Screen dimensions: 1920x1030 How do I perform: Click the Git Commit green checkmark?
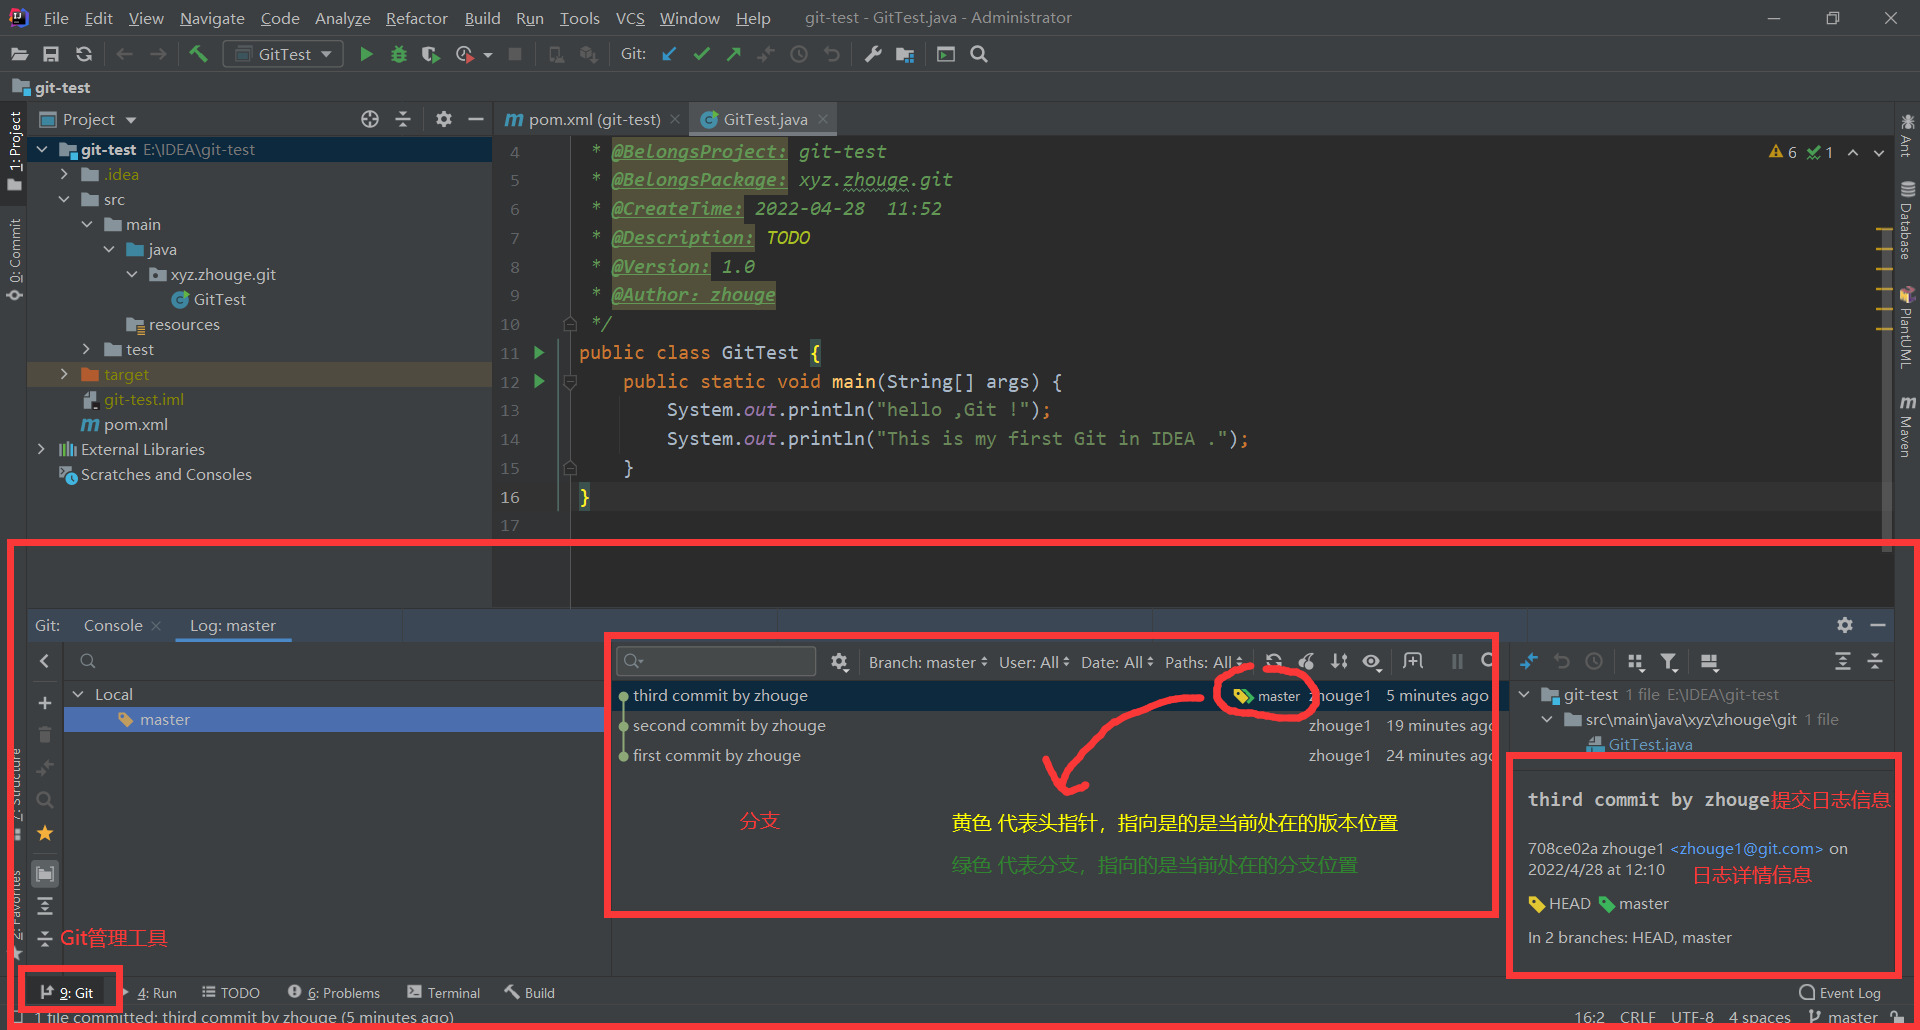[701, 54]
